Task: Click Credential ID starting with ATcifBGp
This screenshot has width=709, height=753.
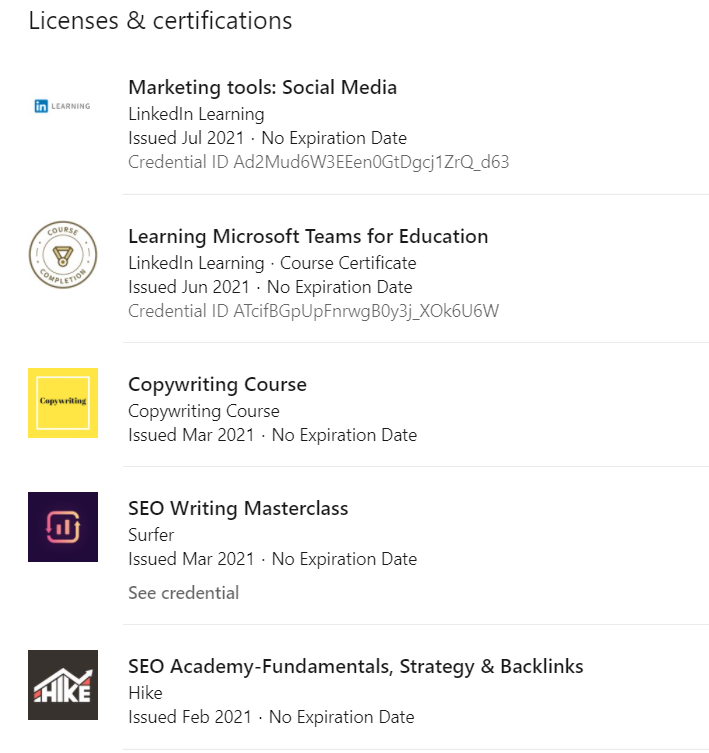Action: pyautogui.click(x=313, y=311)
